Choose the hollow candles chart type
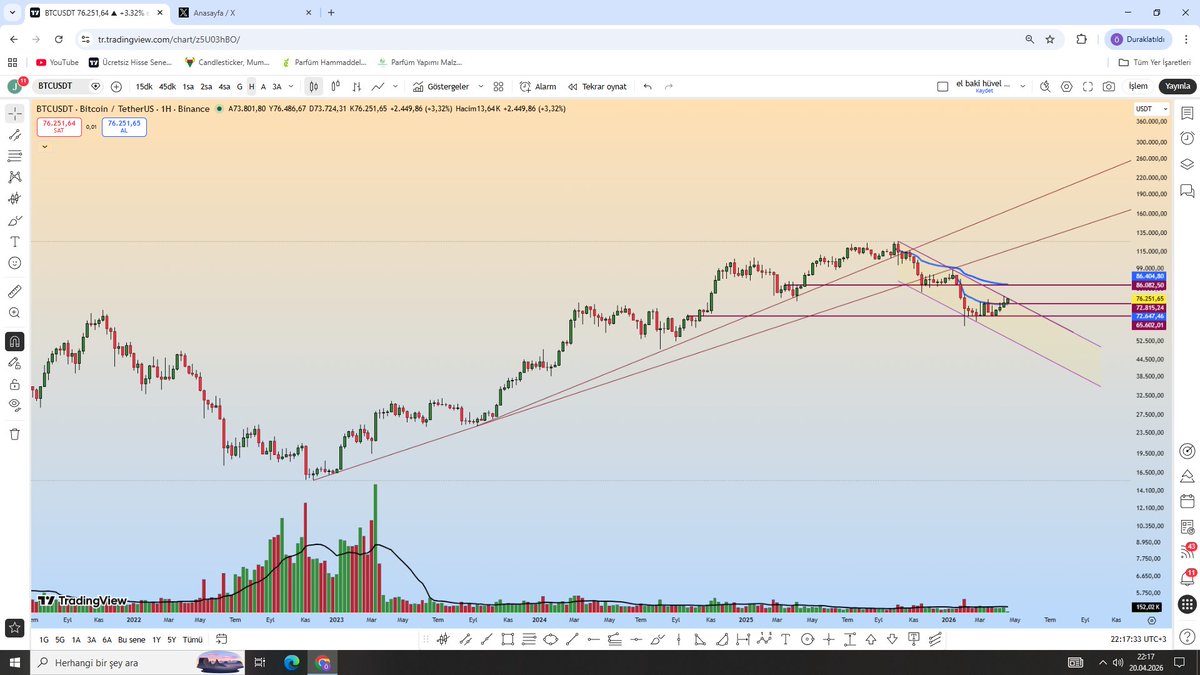 click(335, 87)
